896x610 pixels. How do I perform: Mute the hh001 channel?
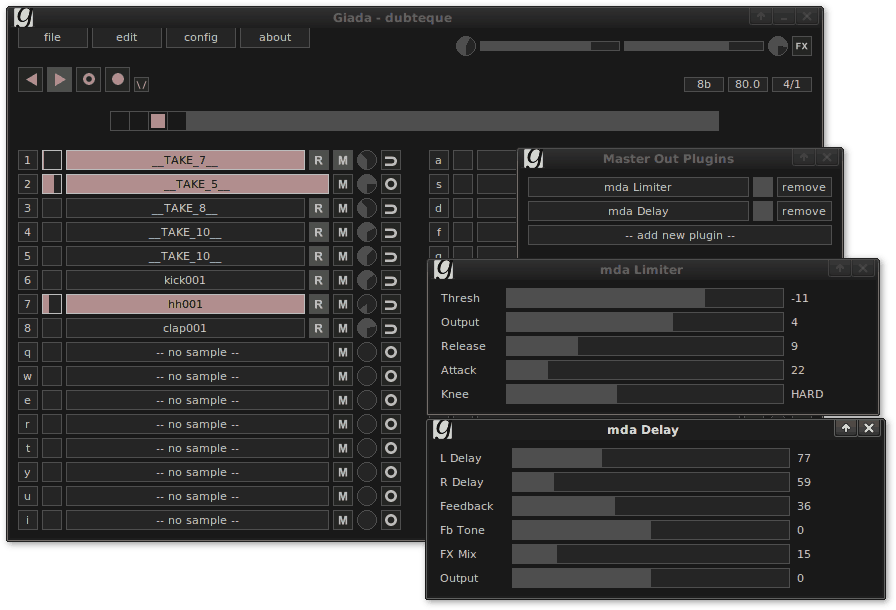click(x=343, y=304)
